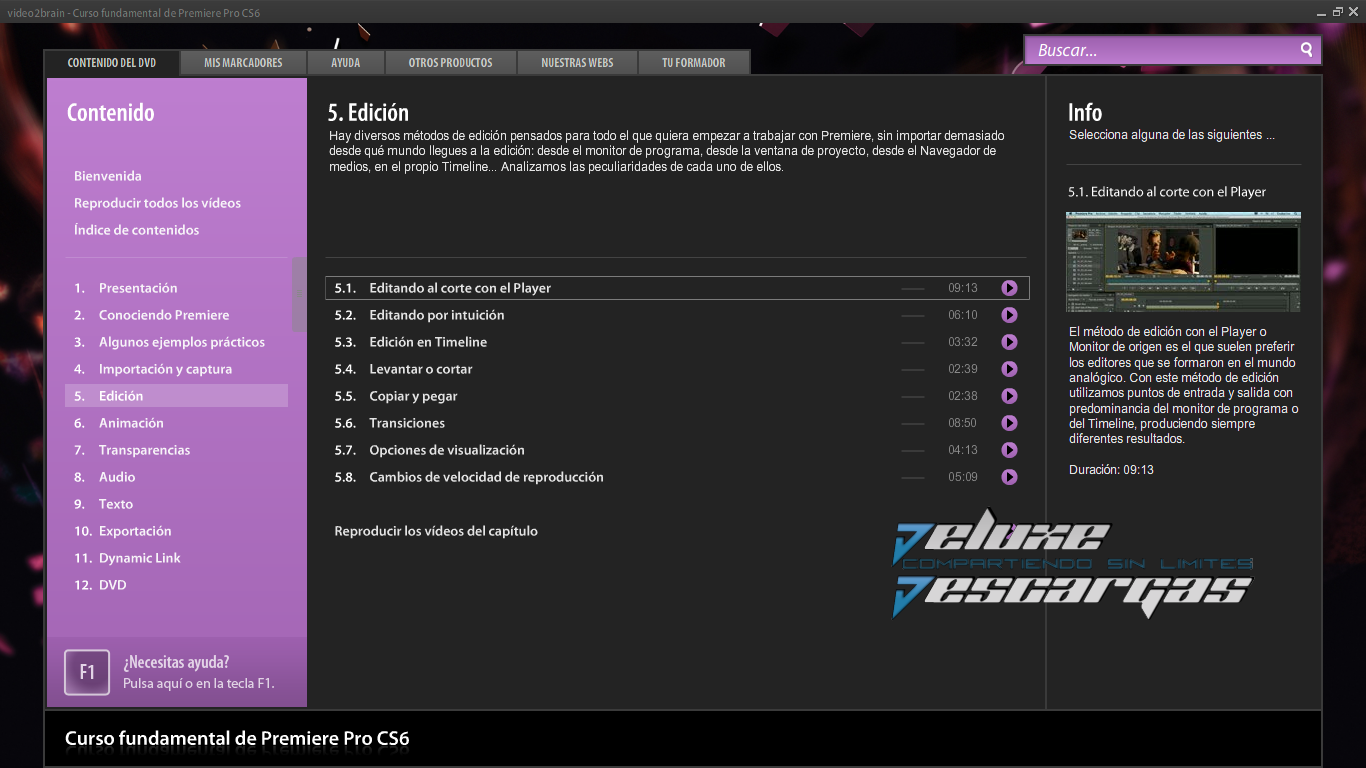Click the 08:50 duration value
The width and height of the screenshot is (1366, 768).
coord(963,423)
